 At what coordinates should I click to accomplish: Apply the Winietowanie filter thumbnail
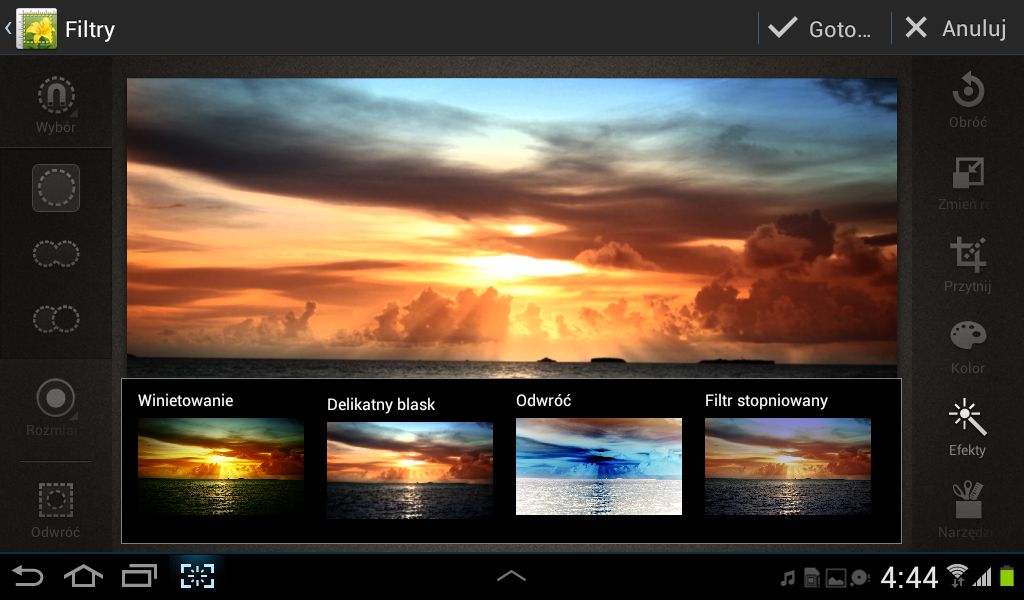click(221, 466)
